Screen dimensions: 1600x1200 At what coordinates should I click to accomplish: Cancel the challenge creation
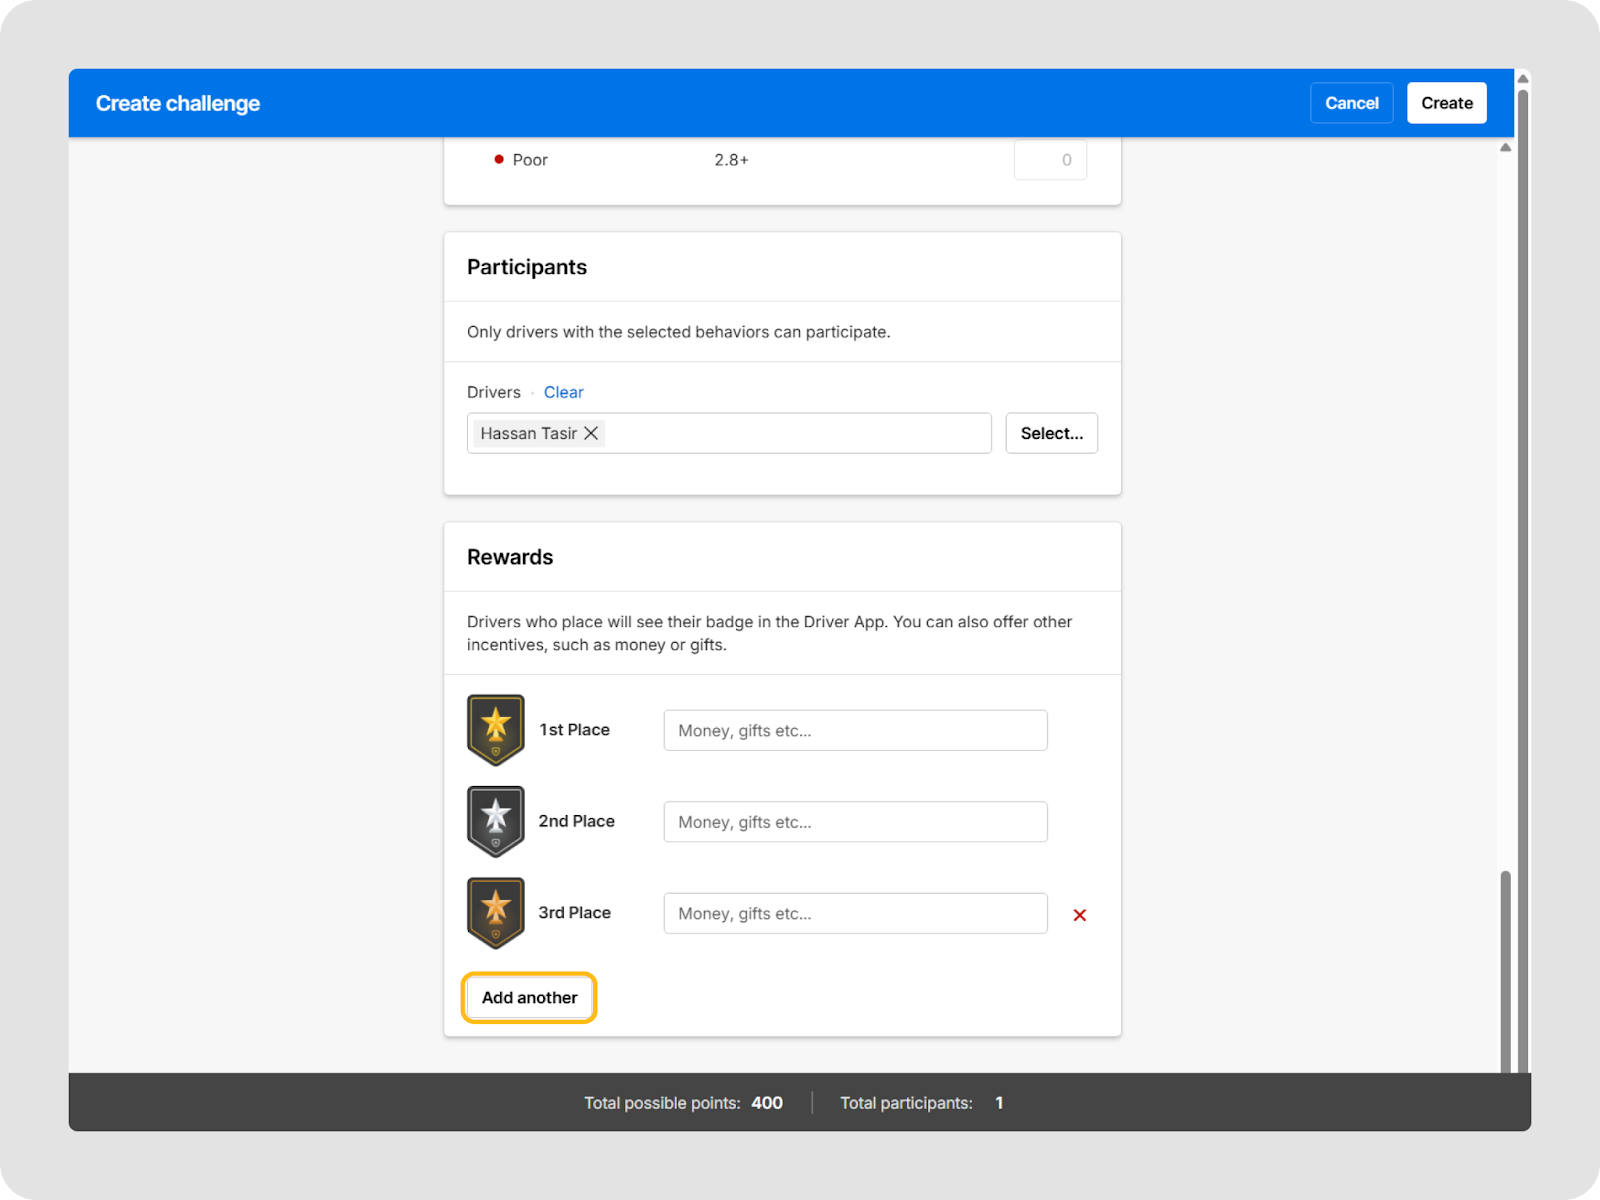(1351, 103)
